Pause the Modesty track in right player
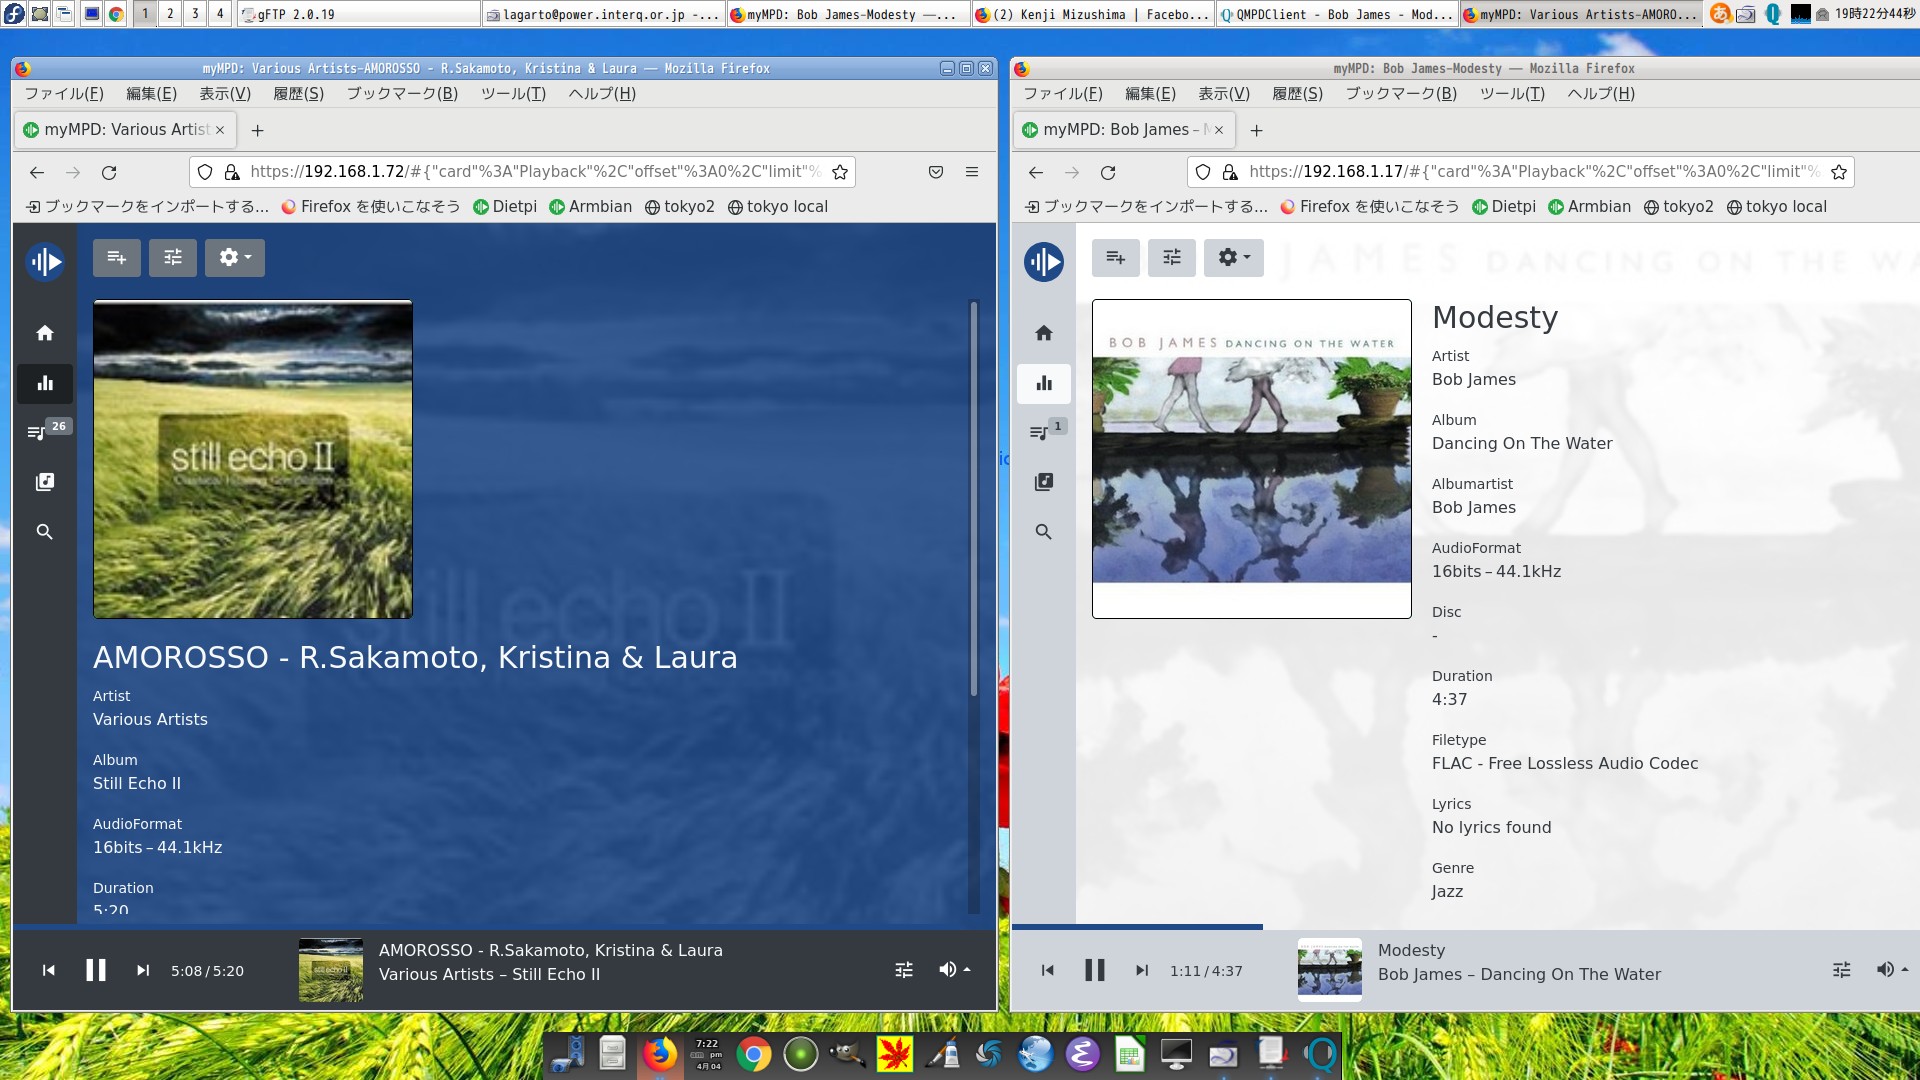The width and height of the screenshot is (1920, 1080). pos(1094,970)
